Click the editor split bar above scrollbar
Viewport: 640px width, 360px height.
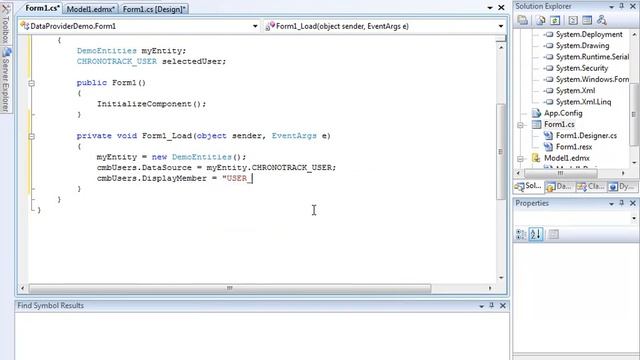pos(501,39)
